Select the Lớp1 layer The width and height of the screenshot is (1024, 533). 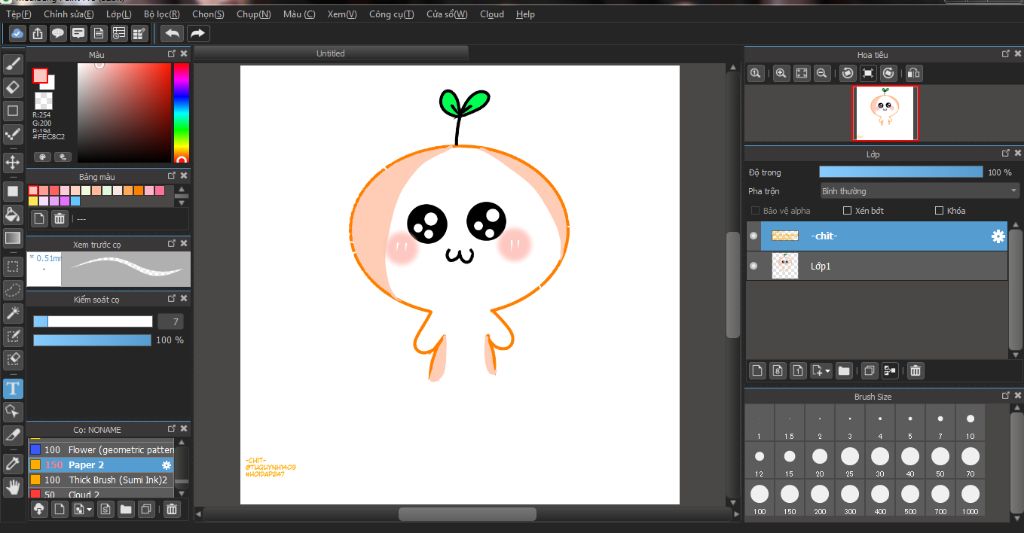click(877, 266)
